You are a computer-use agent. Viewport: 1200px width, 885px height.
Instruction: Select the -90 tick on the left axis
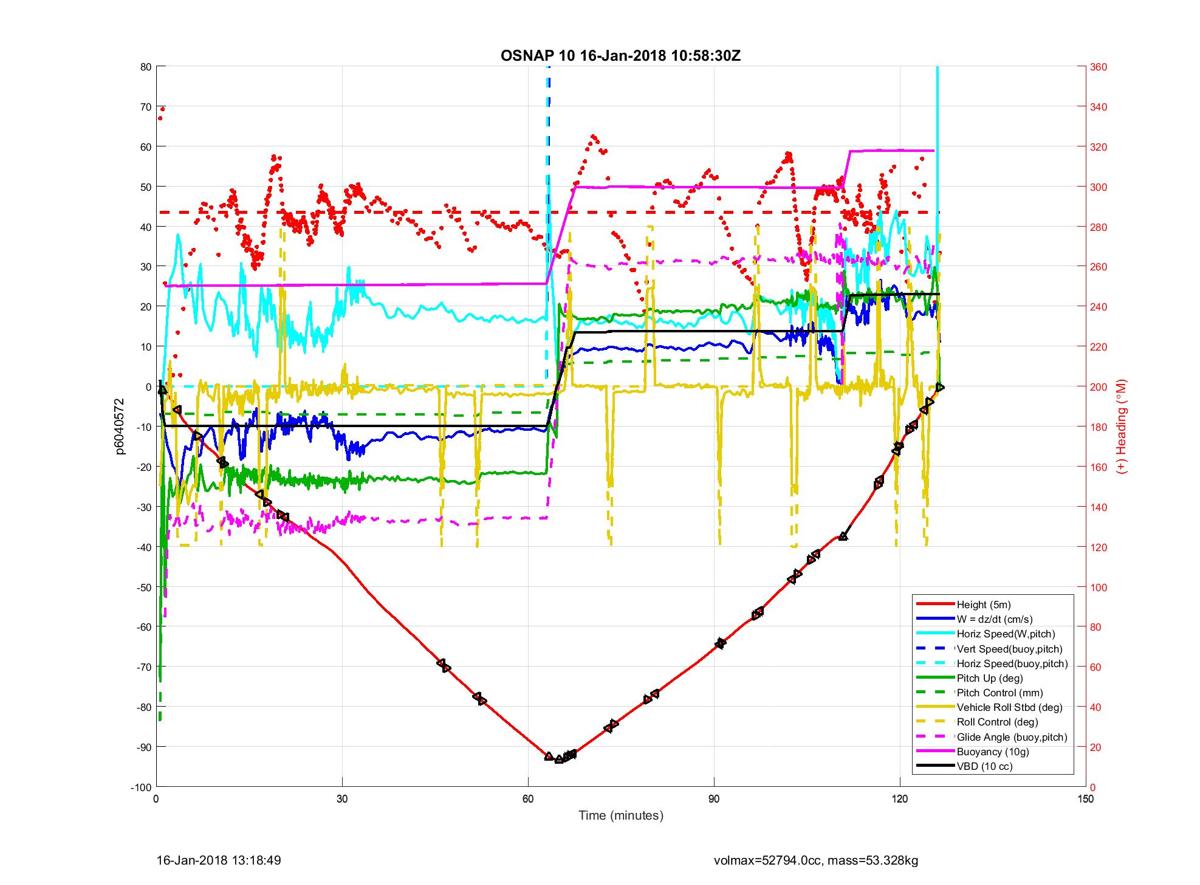[x=142, y=747]
